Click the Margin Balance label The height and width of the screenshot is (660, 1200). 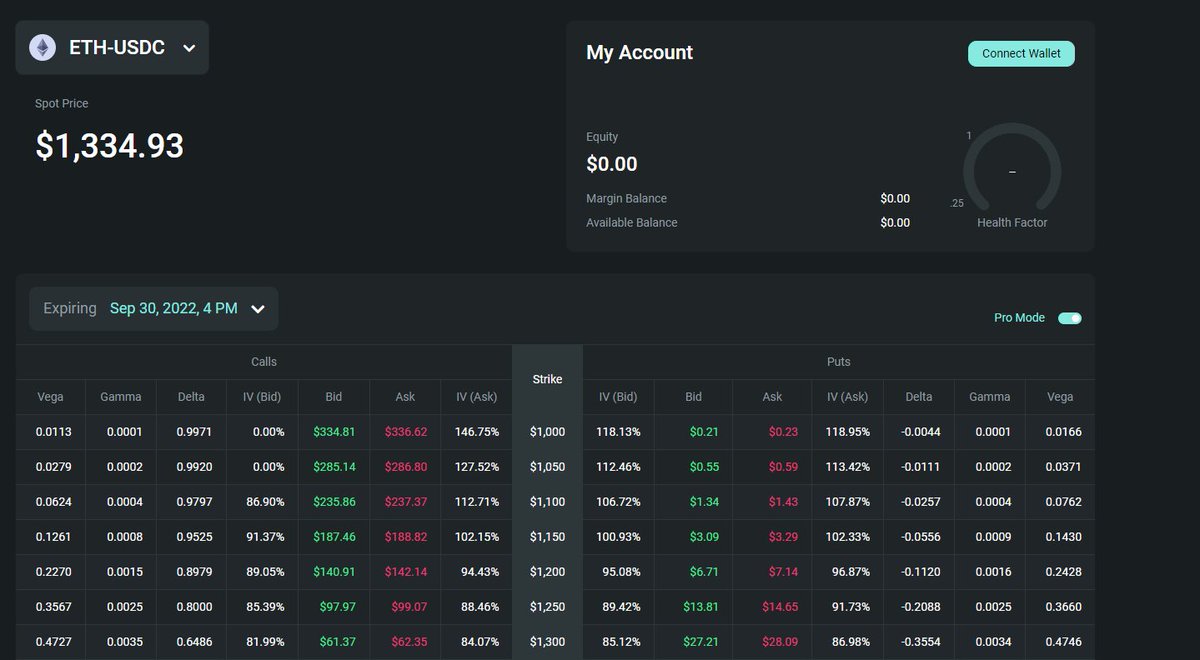626,198
